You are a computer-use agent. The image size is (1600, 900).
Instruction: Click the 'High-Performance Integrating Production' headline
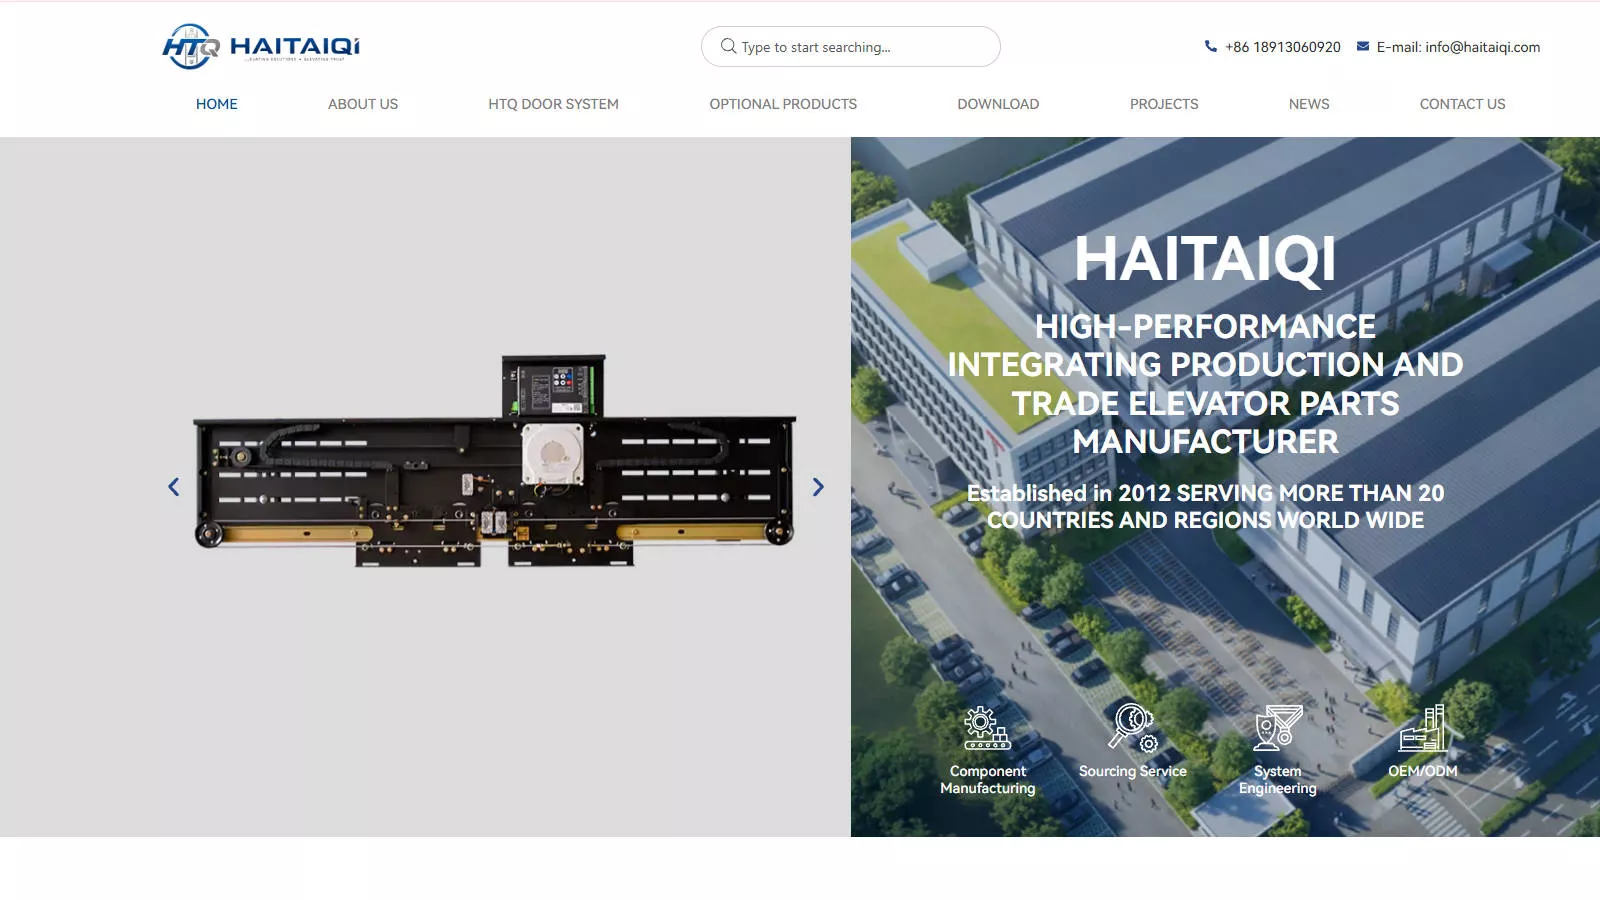tap(1205, 384)
